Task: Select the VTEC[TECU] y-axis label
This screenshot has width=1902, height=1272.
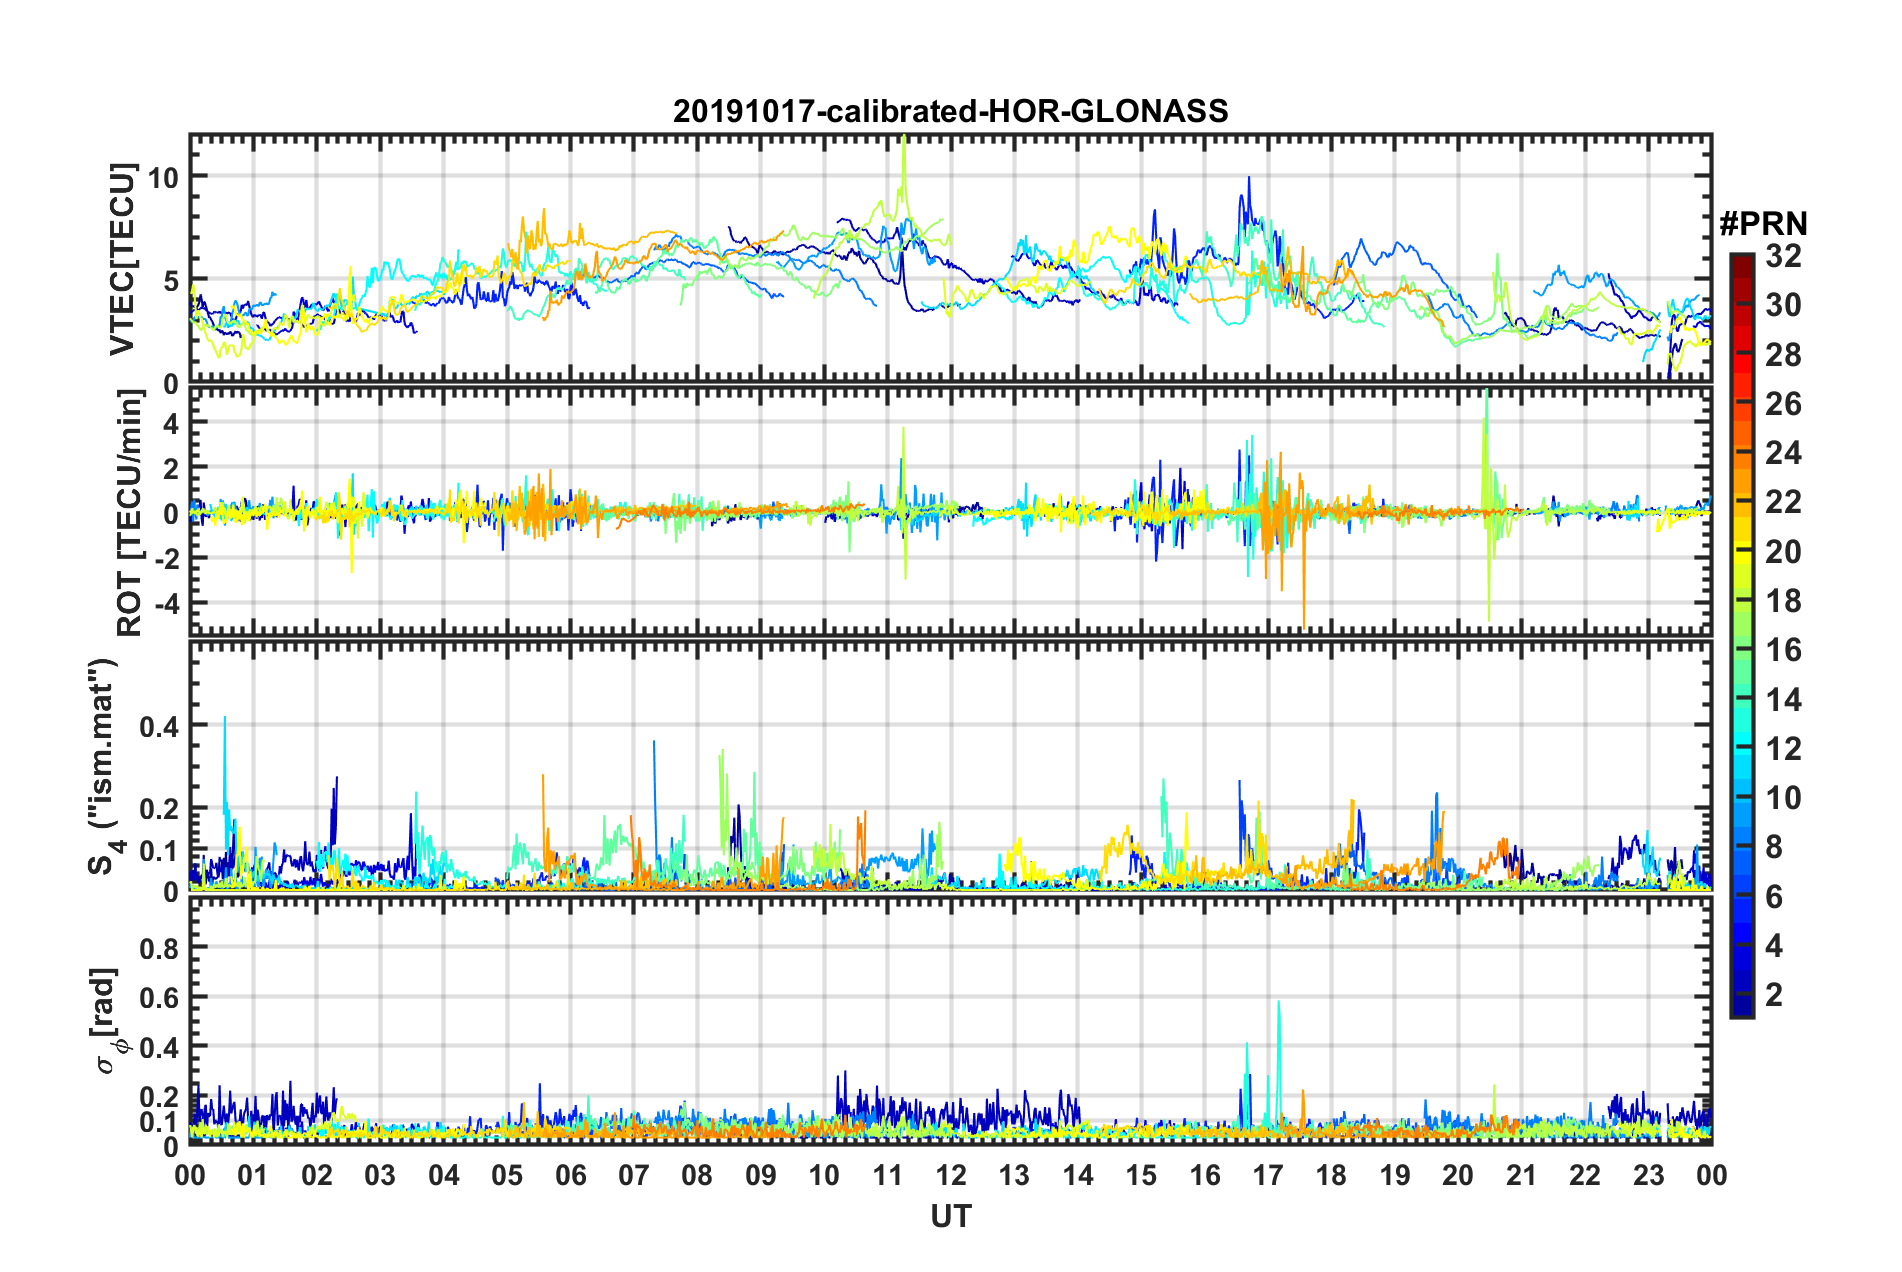Action: (x=122, y=260)
